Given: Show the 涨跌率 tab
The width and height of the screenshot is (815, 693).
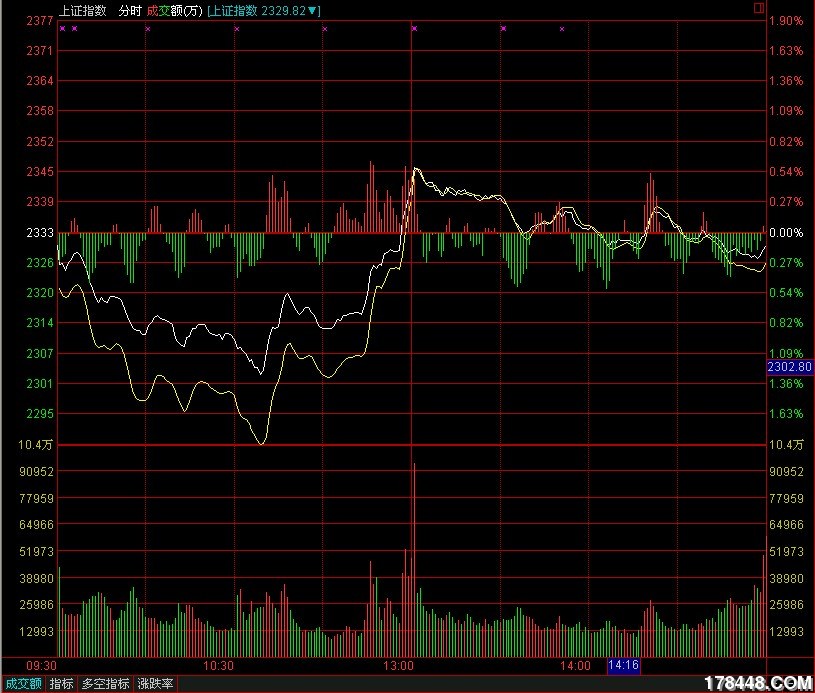Looking at the screenshot, I should click(156, 684).
